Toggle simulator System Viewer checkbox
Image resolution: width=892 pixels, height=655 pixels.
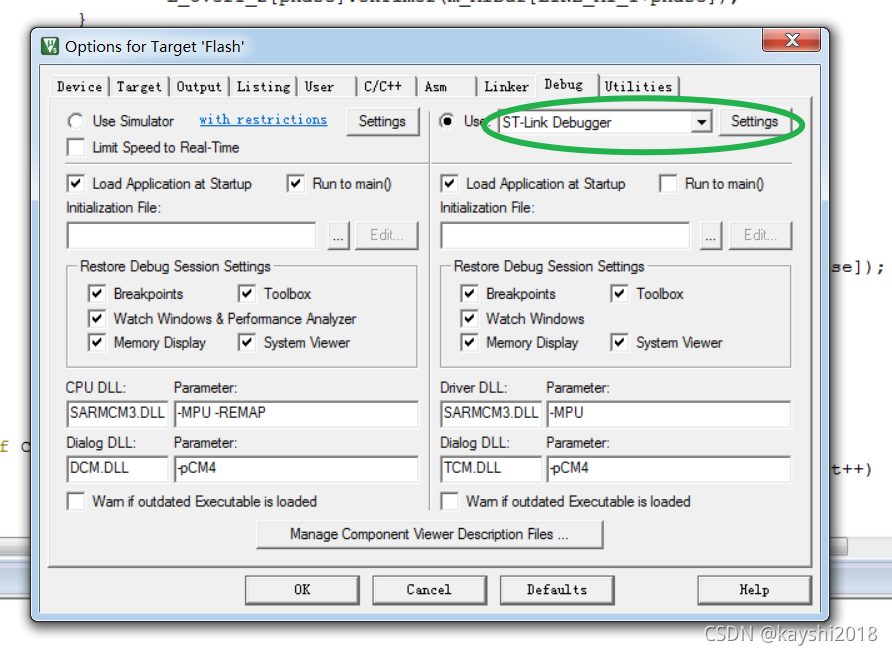[x=246, y=342]
